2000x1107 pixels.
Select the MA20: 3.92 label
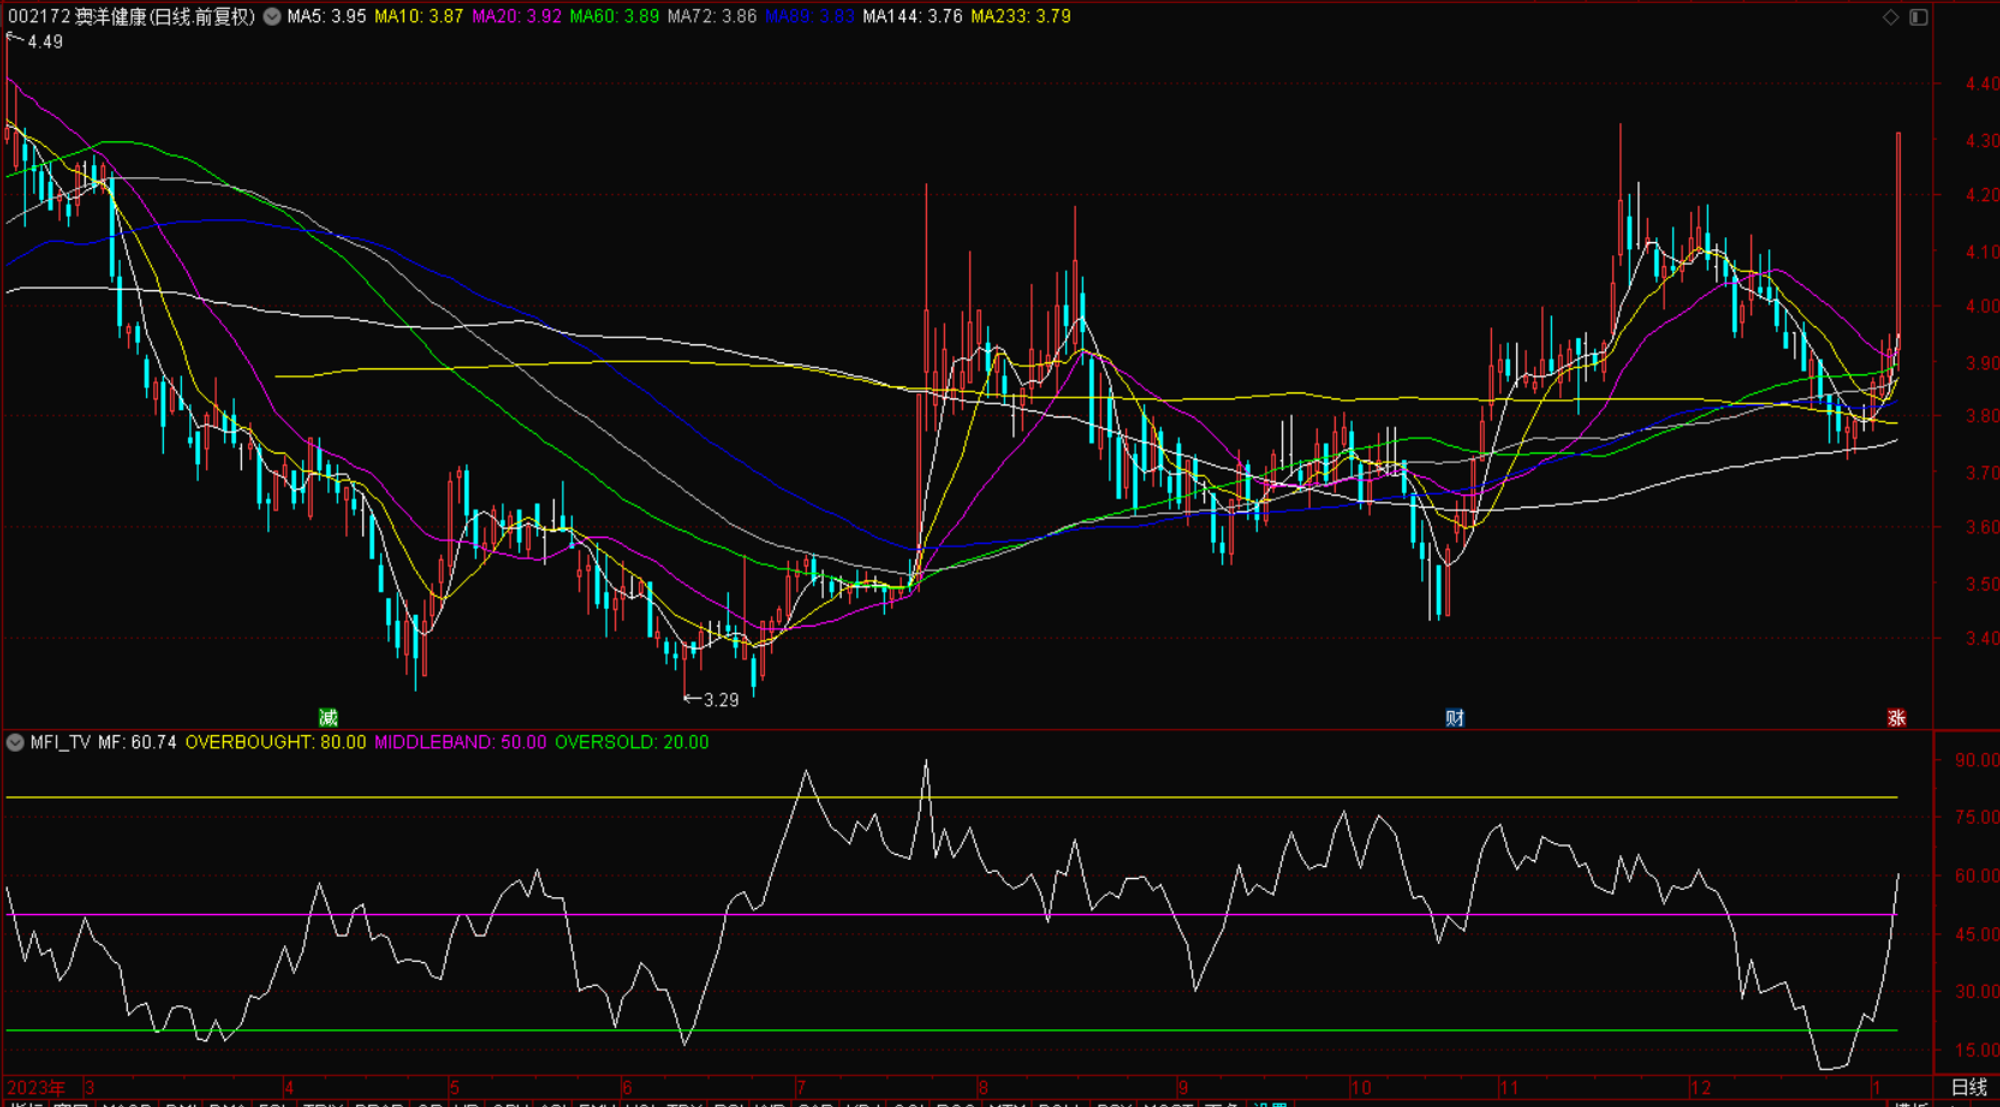pyautogui.click(x=516, y=17)
